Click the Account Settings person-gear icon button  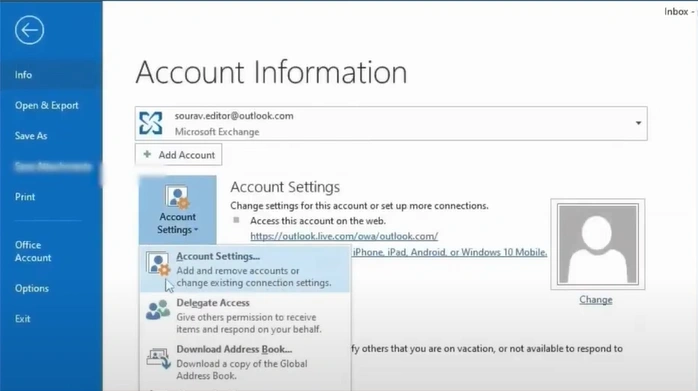[178, 209]
